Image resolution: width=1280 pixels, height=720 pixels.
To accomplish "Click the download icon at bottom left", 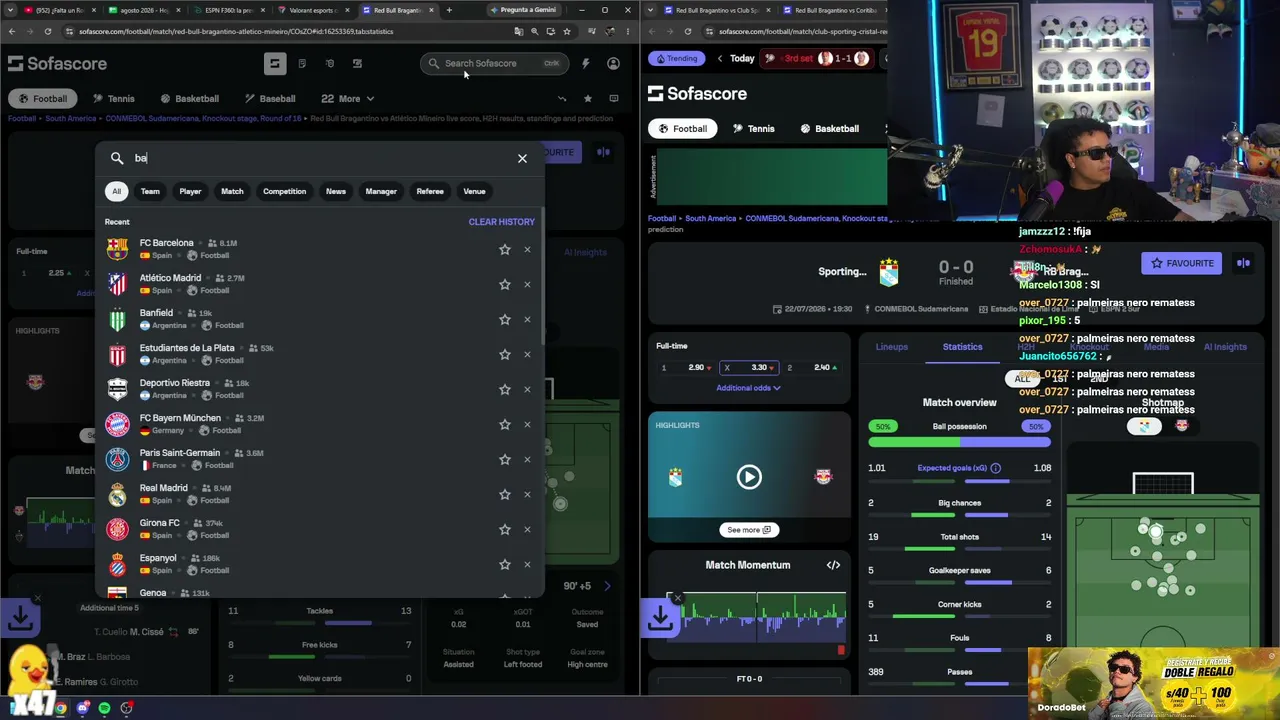I will pos(20,619).
